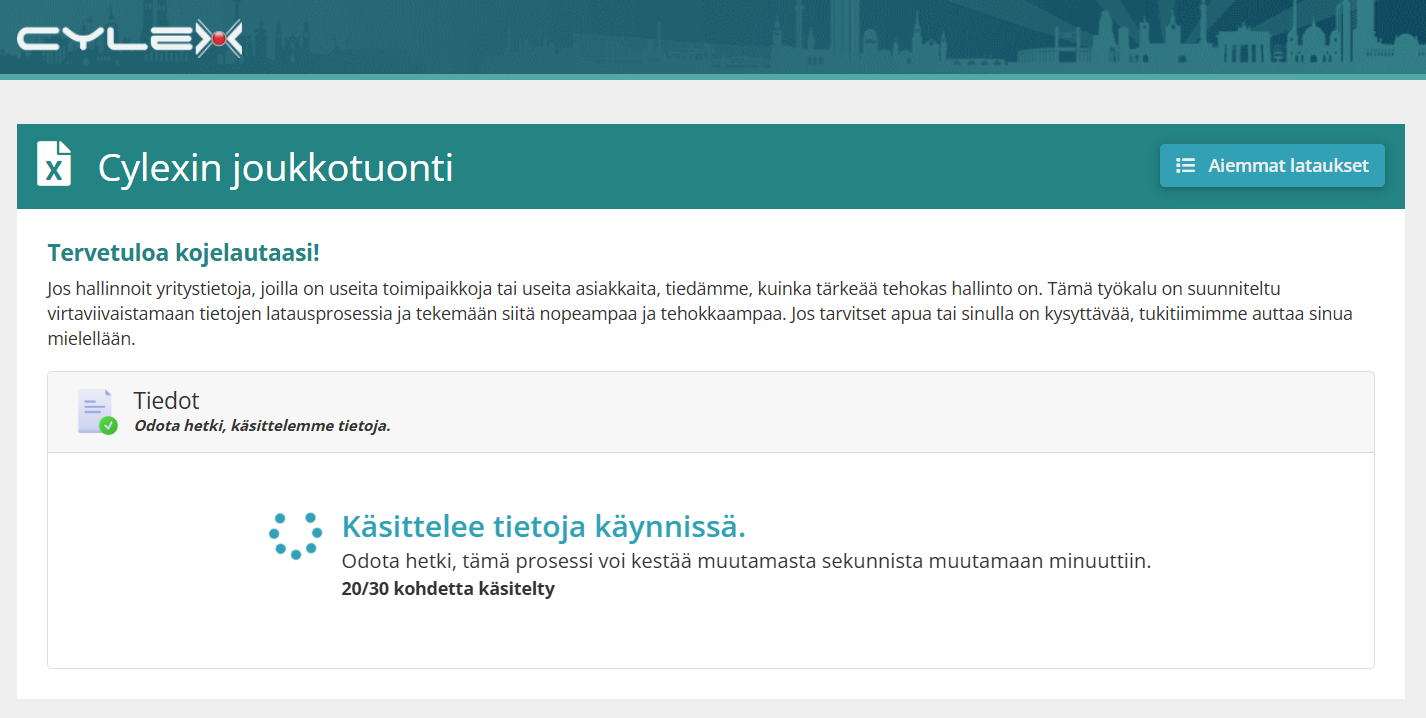Click Käsittelee tietoja käynnissä heading
Image resolution: width=1426 pixels, height=718 pixels.
pos(544,526)
